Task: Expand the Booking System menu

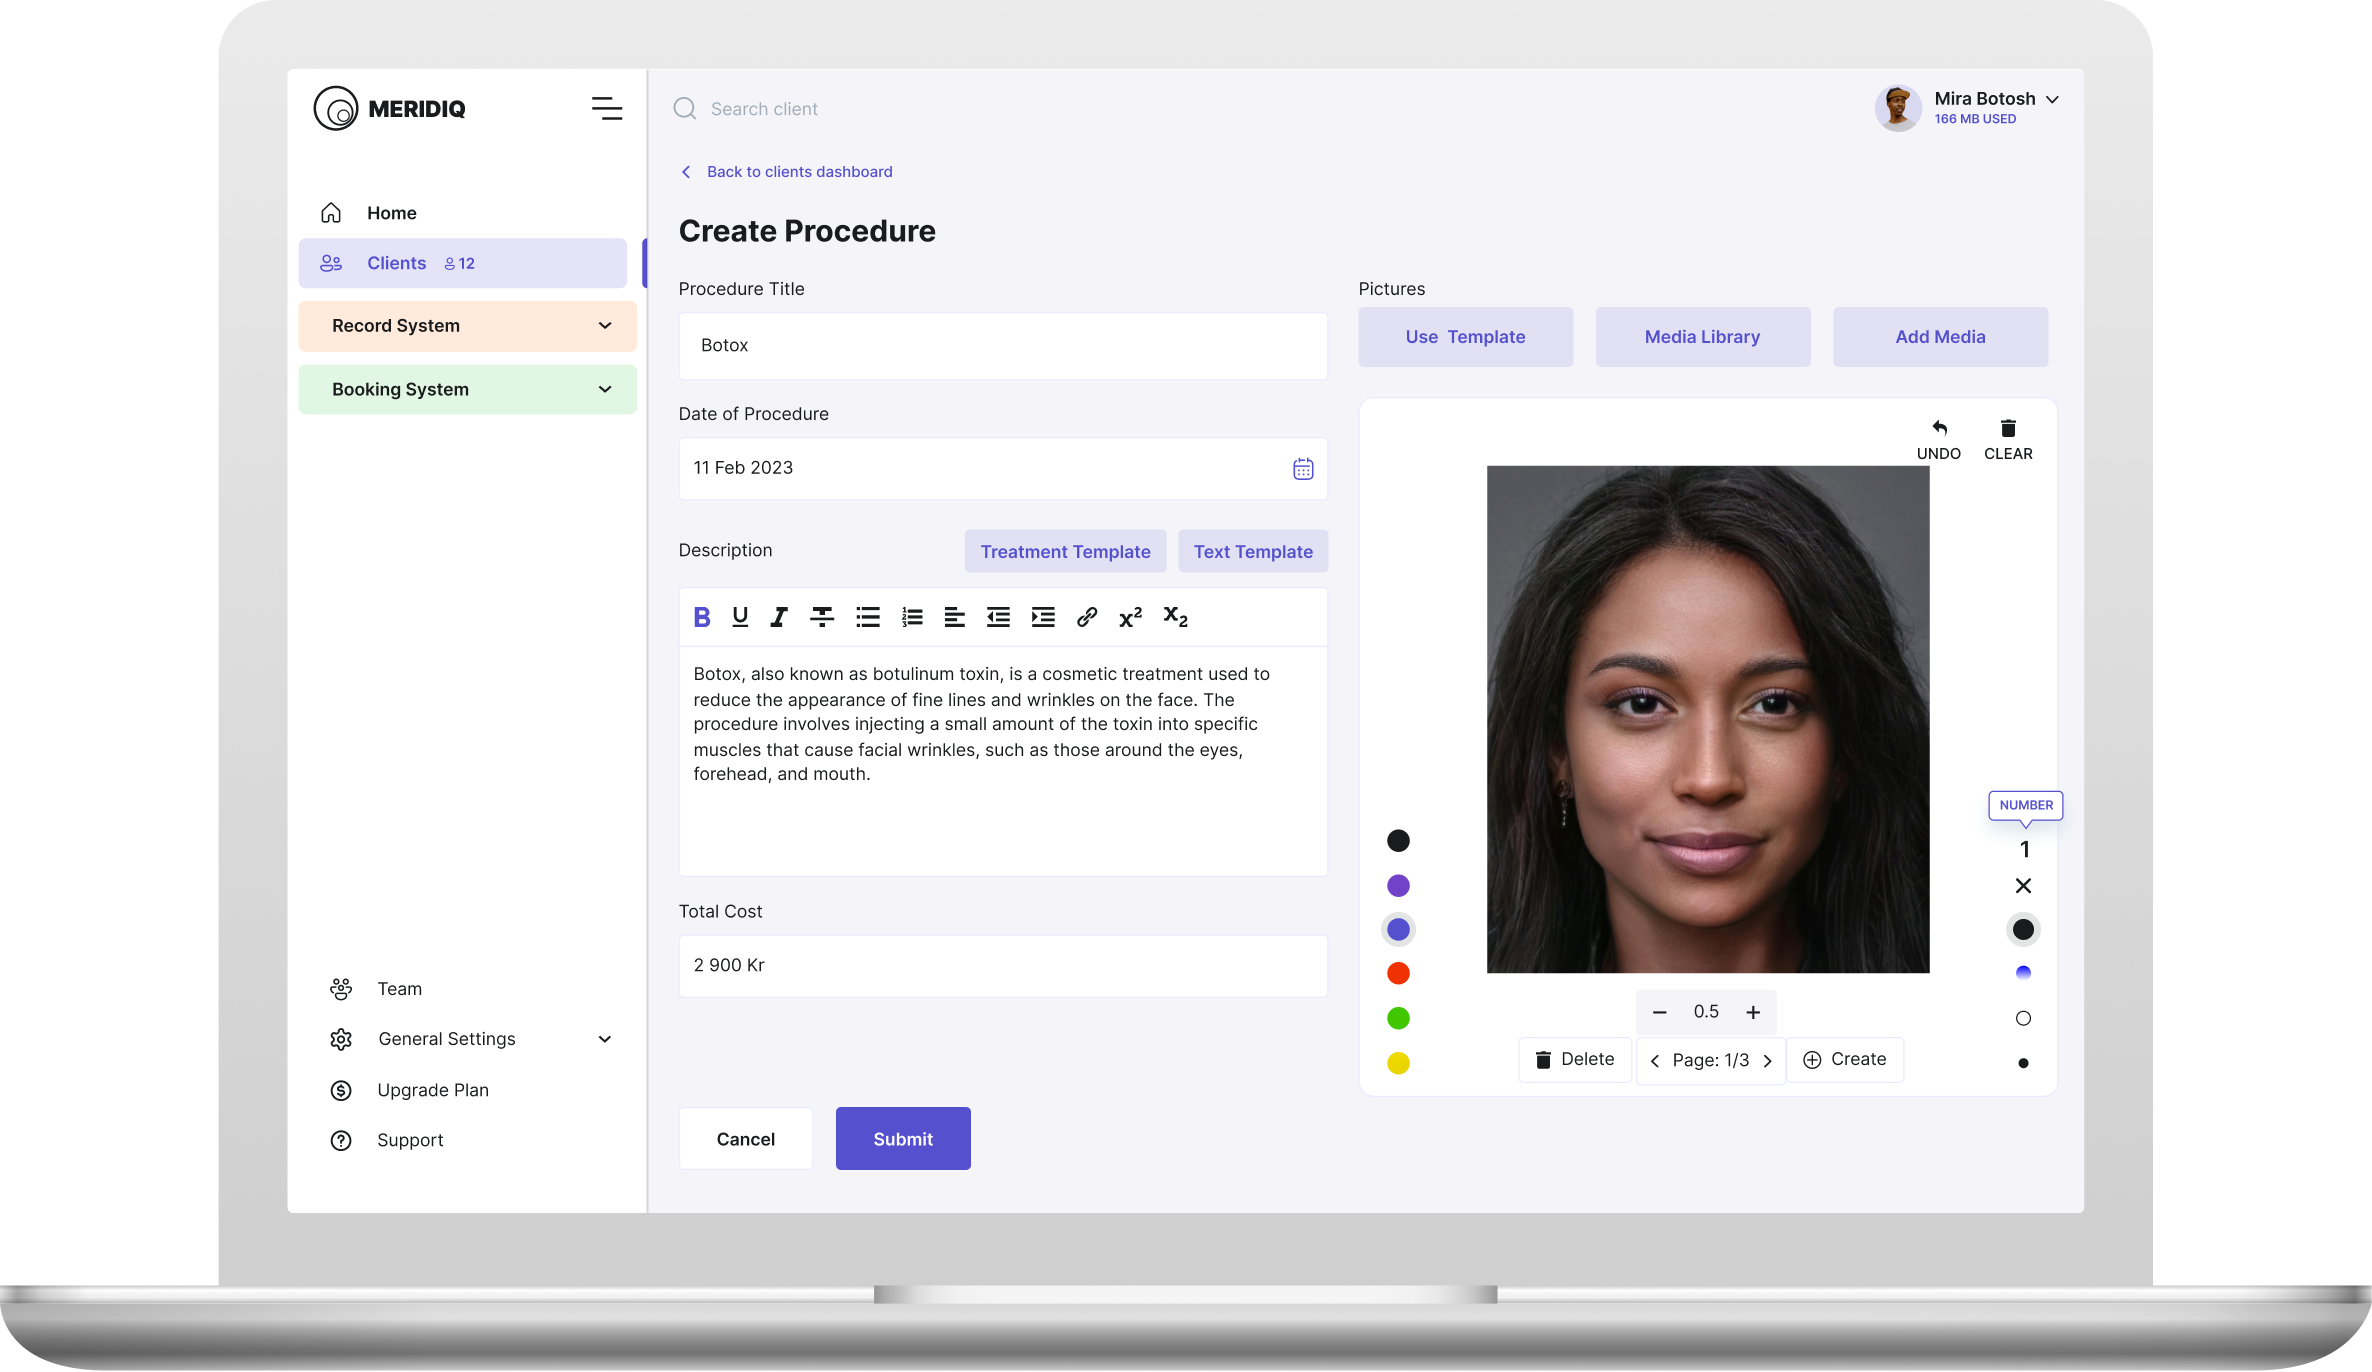Action: click(604, 389)
